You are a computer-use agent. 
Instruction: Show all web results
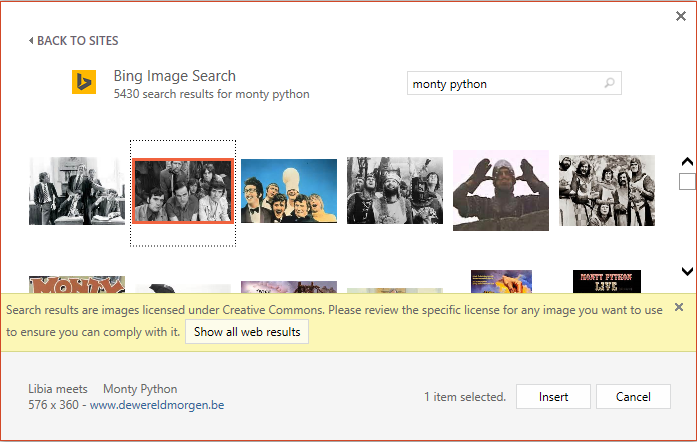247,331
